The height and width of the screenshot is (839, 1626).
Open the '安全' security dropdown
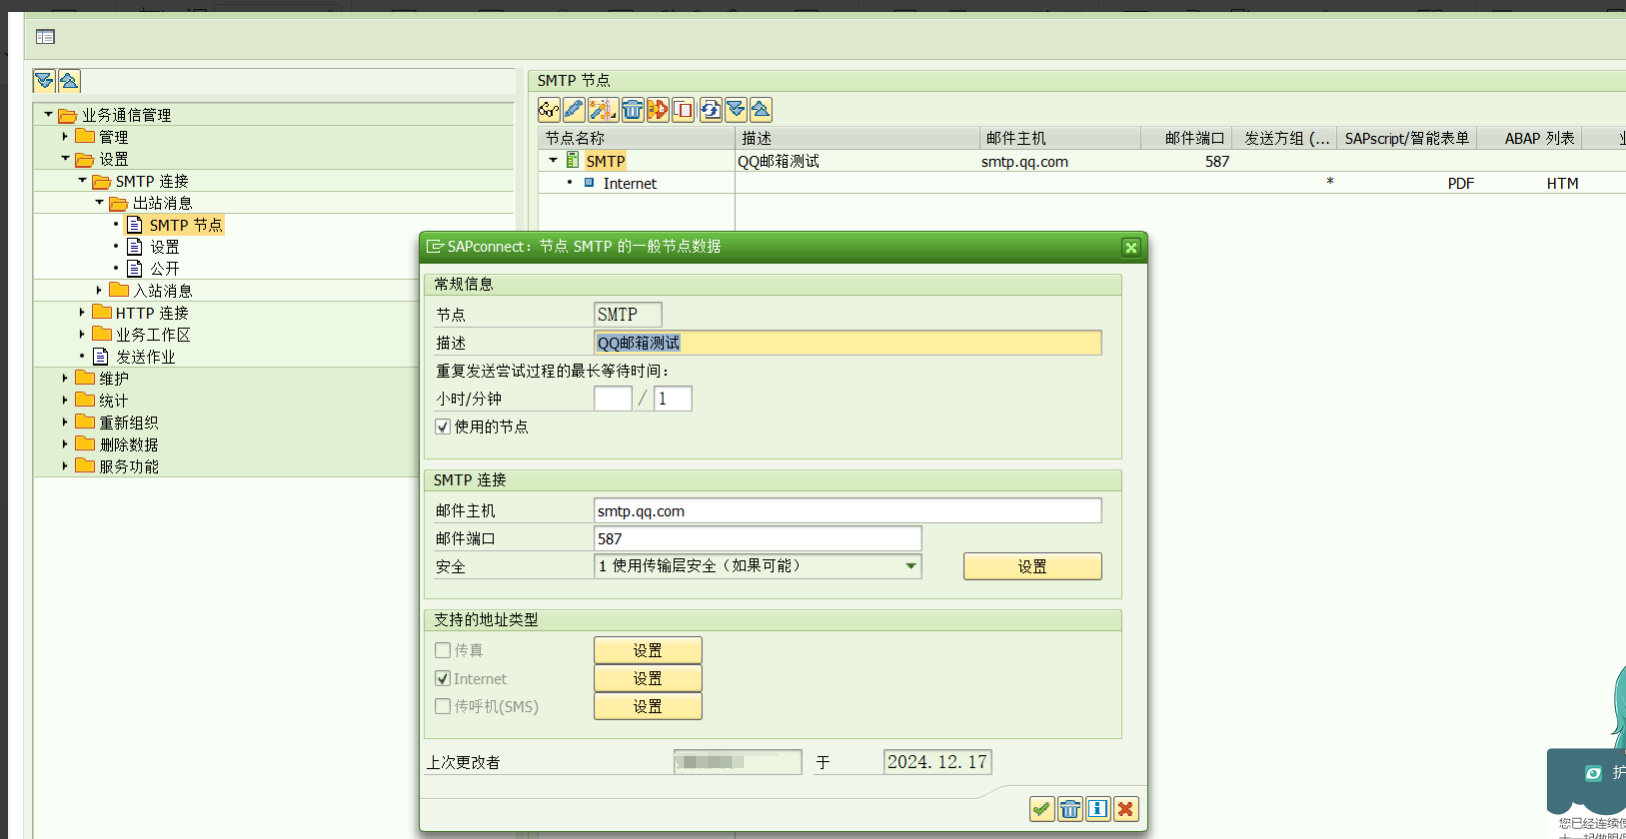click(x=911, y=566)
